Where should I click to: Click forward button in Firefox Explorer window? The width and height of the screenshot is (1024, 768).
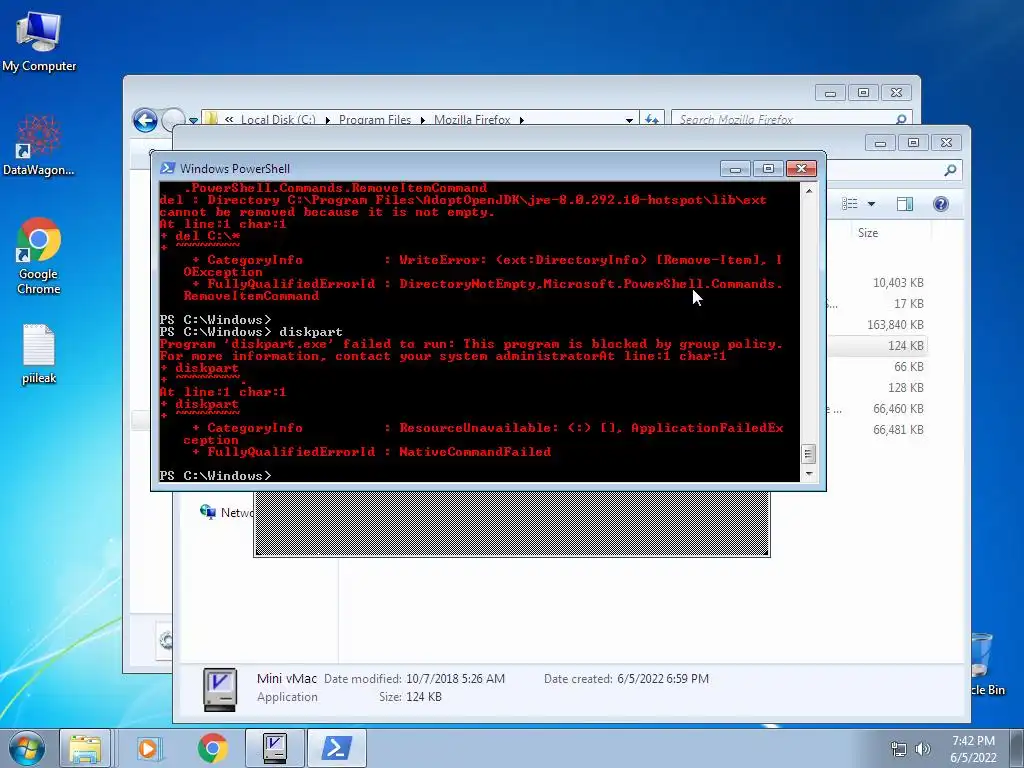click(x=173, y=120)
